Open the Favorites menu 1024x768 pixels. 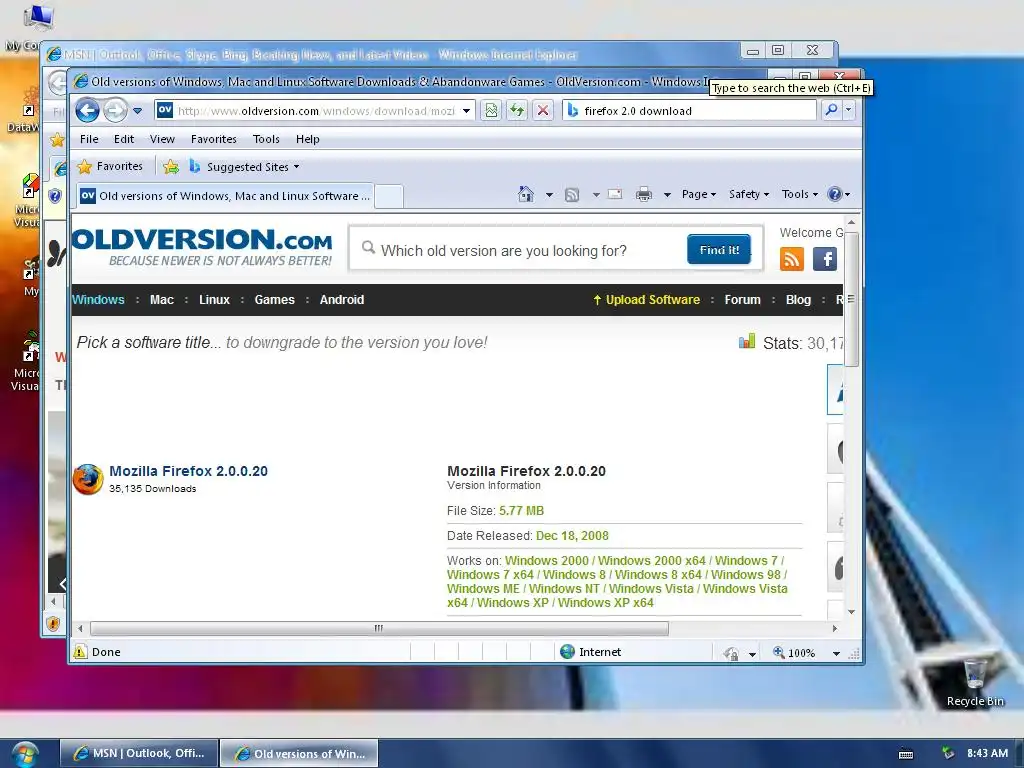(x=214, y=139)
